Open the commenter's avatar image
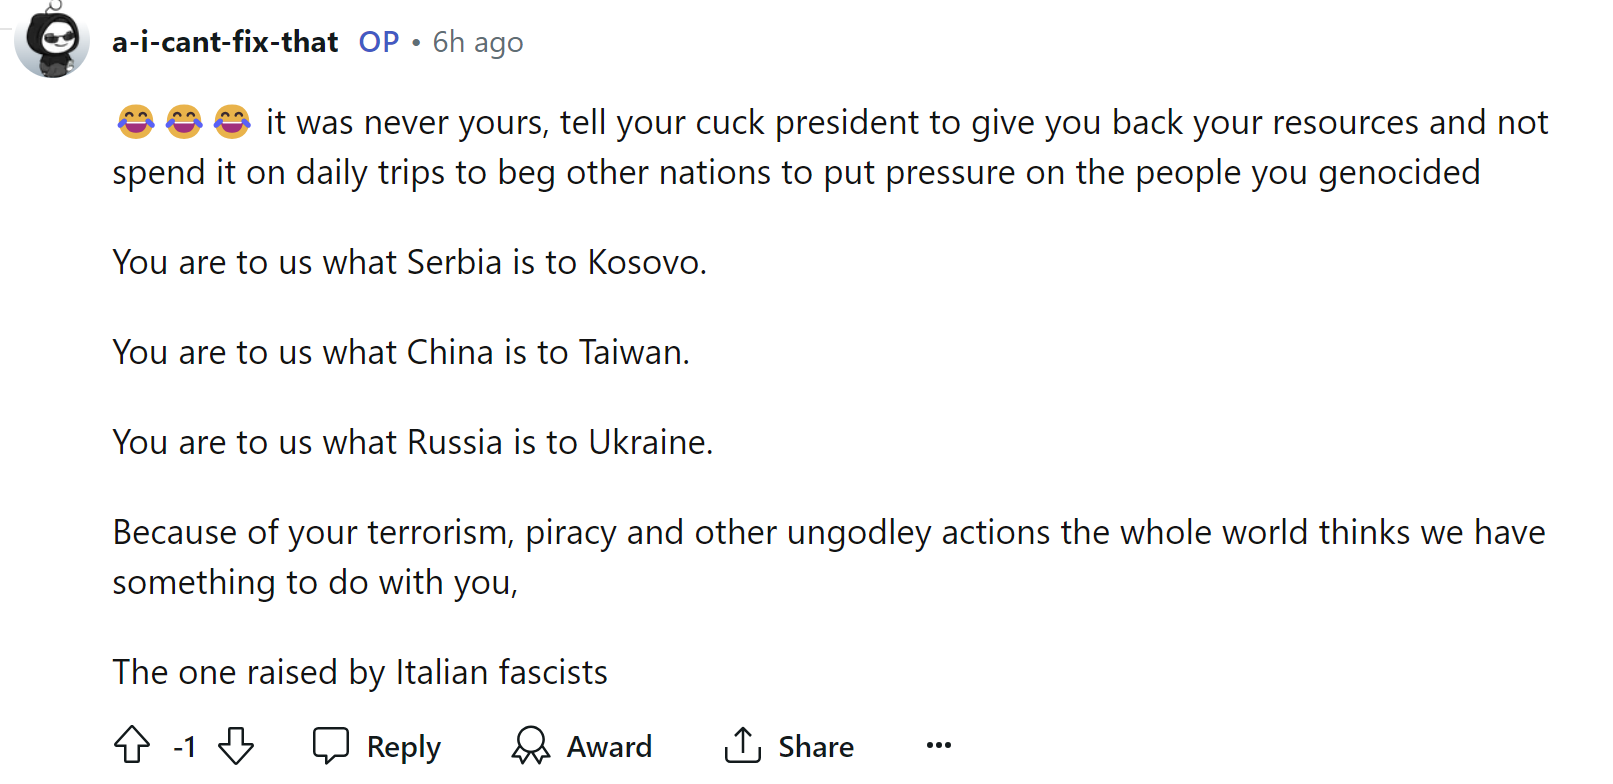The width and height of the screenshot is (1613, 784). (x=52, y=41)
